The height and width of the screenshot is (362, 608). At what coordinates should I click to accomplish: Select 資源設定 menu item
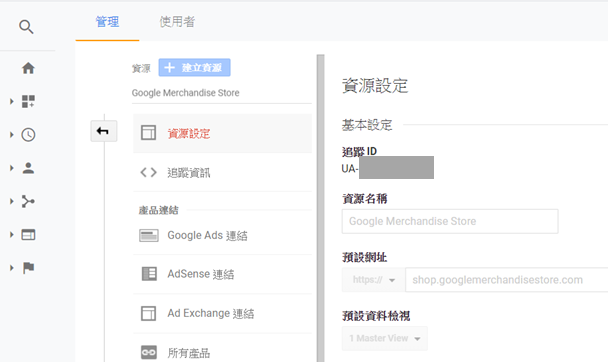click(x=222, y=133)
